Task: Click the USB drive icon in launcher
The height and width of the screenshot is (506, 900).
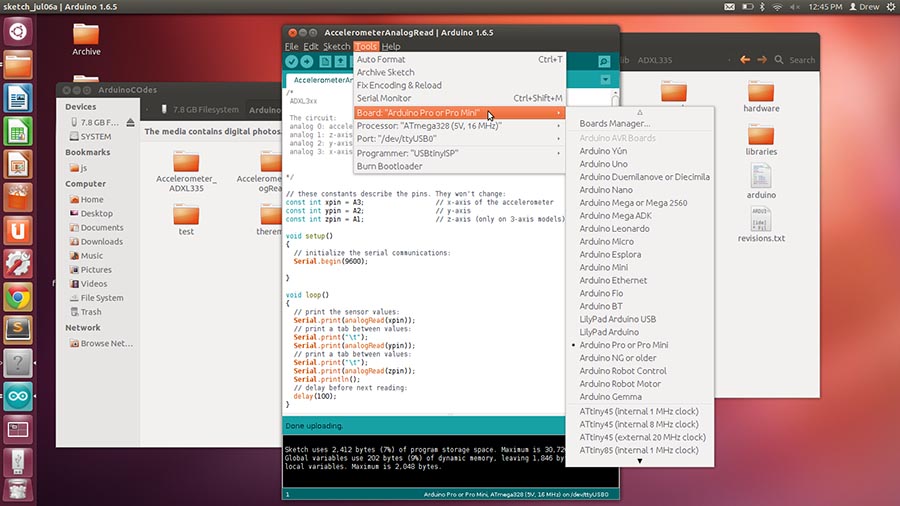Action: [x=18, y=462]
